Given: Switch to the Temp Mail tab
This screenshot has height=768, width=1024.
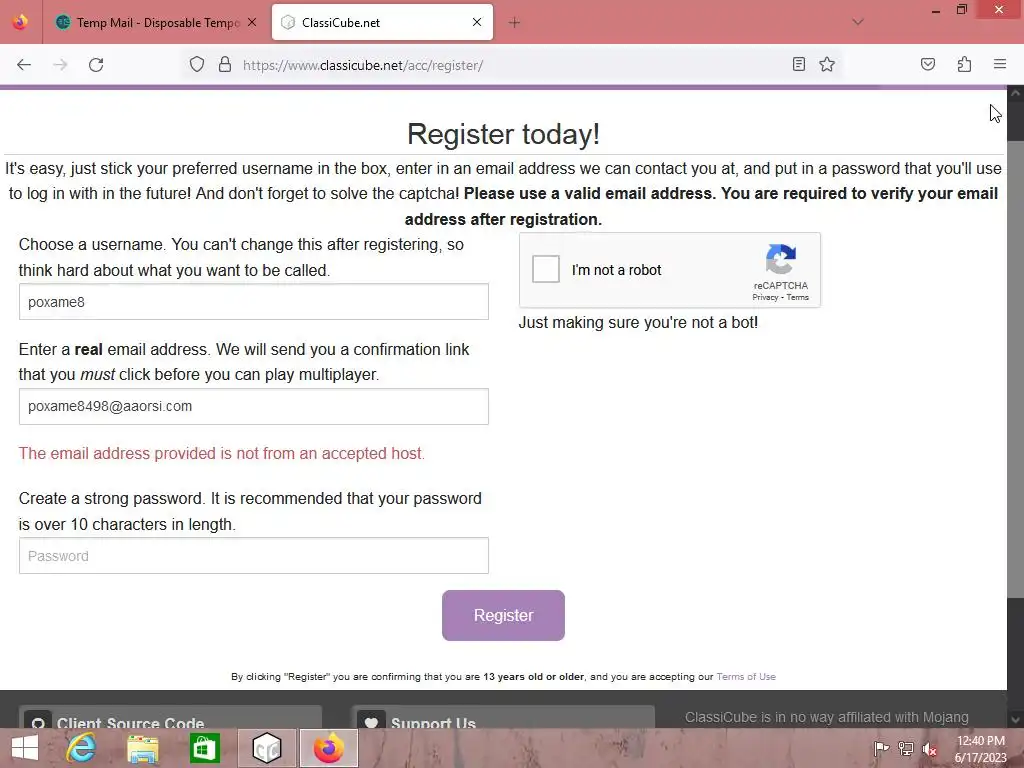Looking at the screenshot, I should 155,22.
